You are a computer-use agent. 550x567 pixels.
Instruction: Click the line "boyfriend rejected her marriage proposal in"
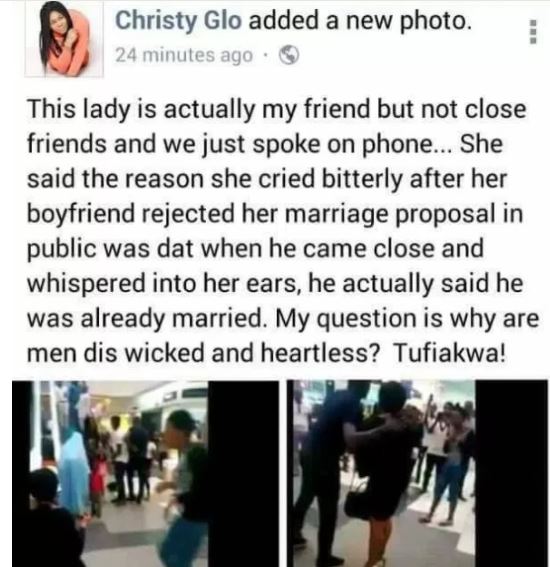[x=275, y=214]
